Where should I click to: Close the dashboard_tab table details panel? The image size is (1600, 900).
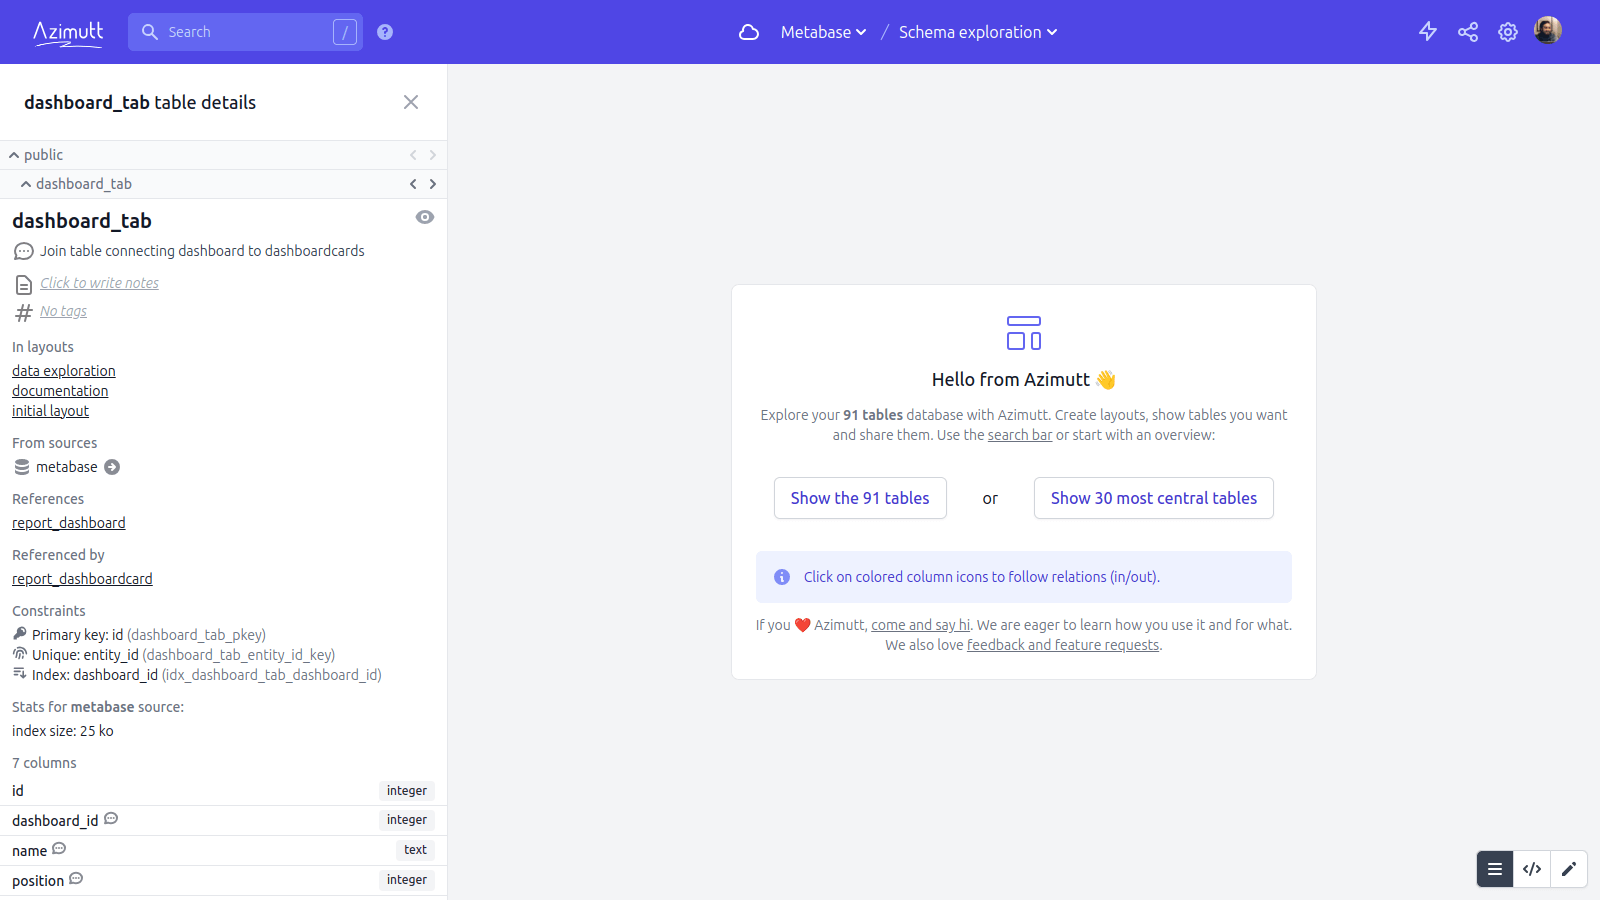coord(411,102)
